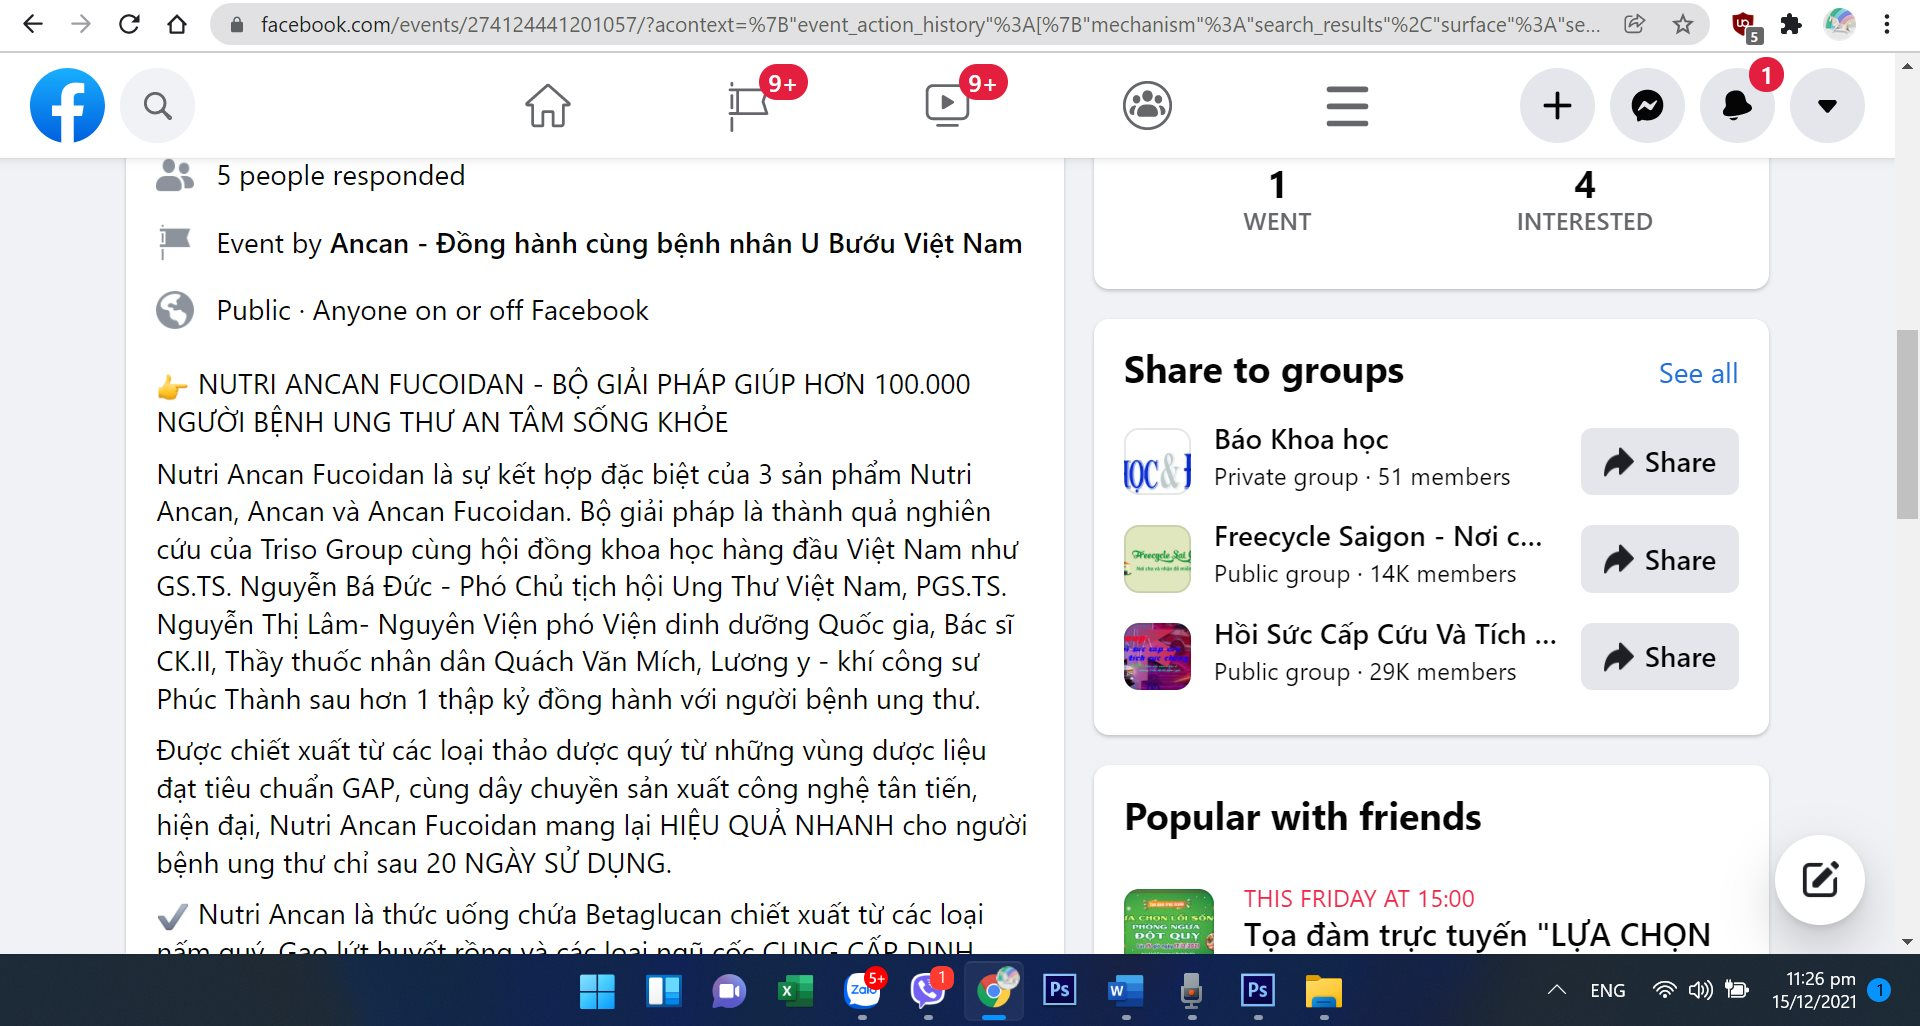Click the new message compose button
Image resolution: width=1920 pixels, height=1026 pixels.
[x=1819, y=880]
